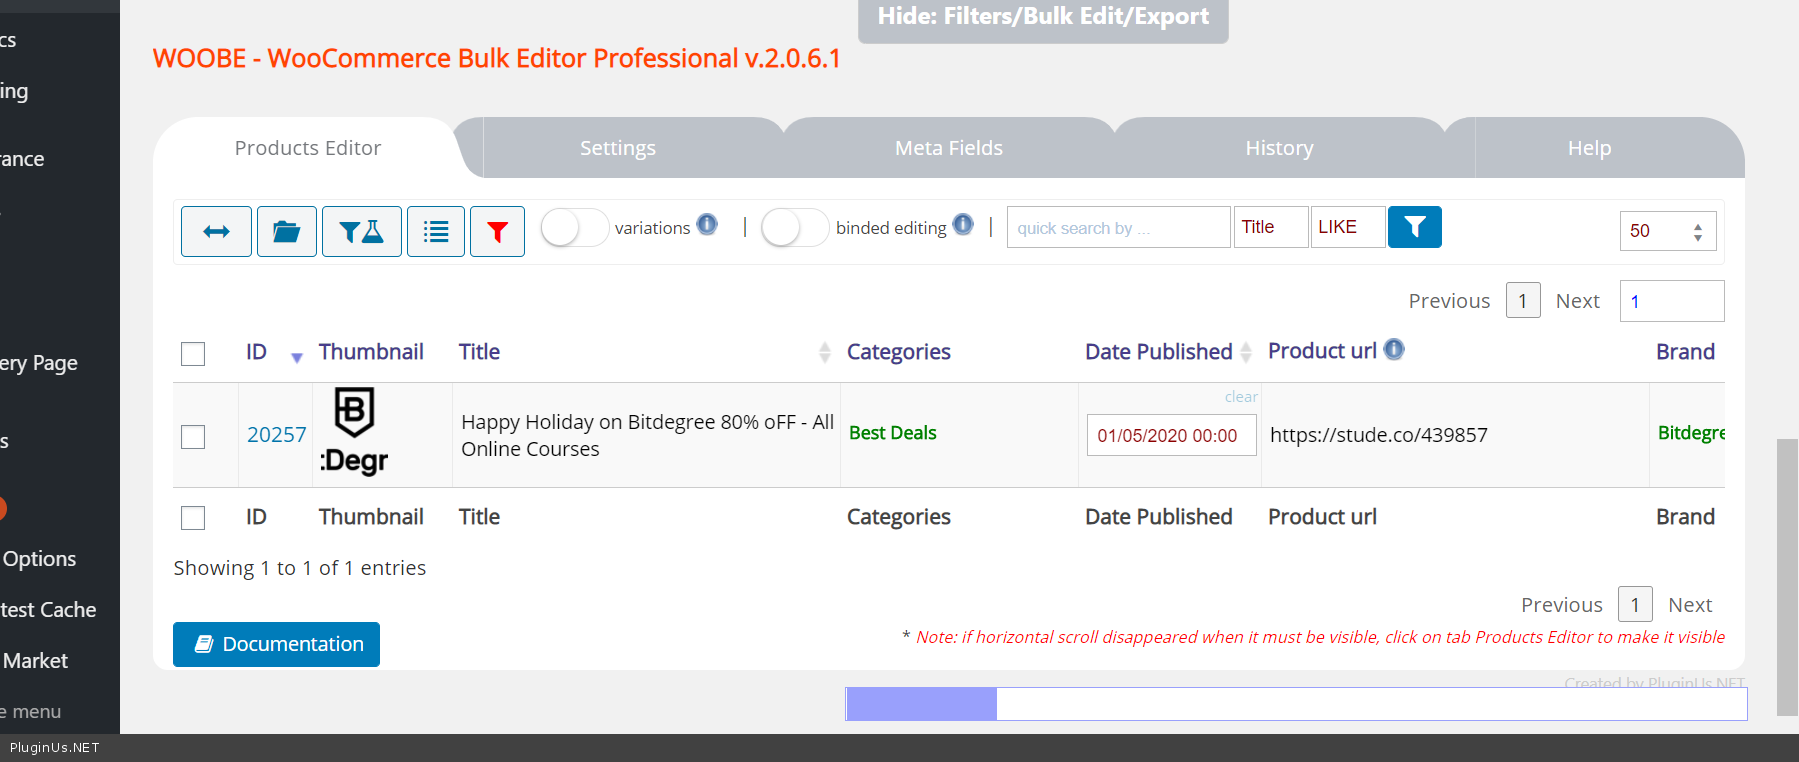Open the Title search field dropdown
Screen dimensions: 1799x762
[1270, 227]
